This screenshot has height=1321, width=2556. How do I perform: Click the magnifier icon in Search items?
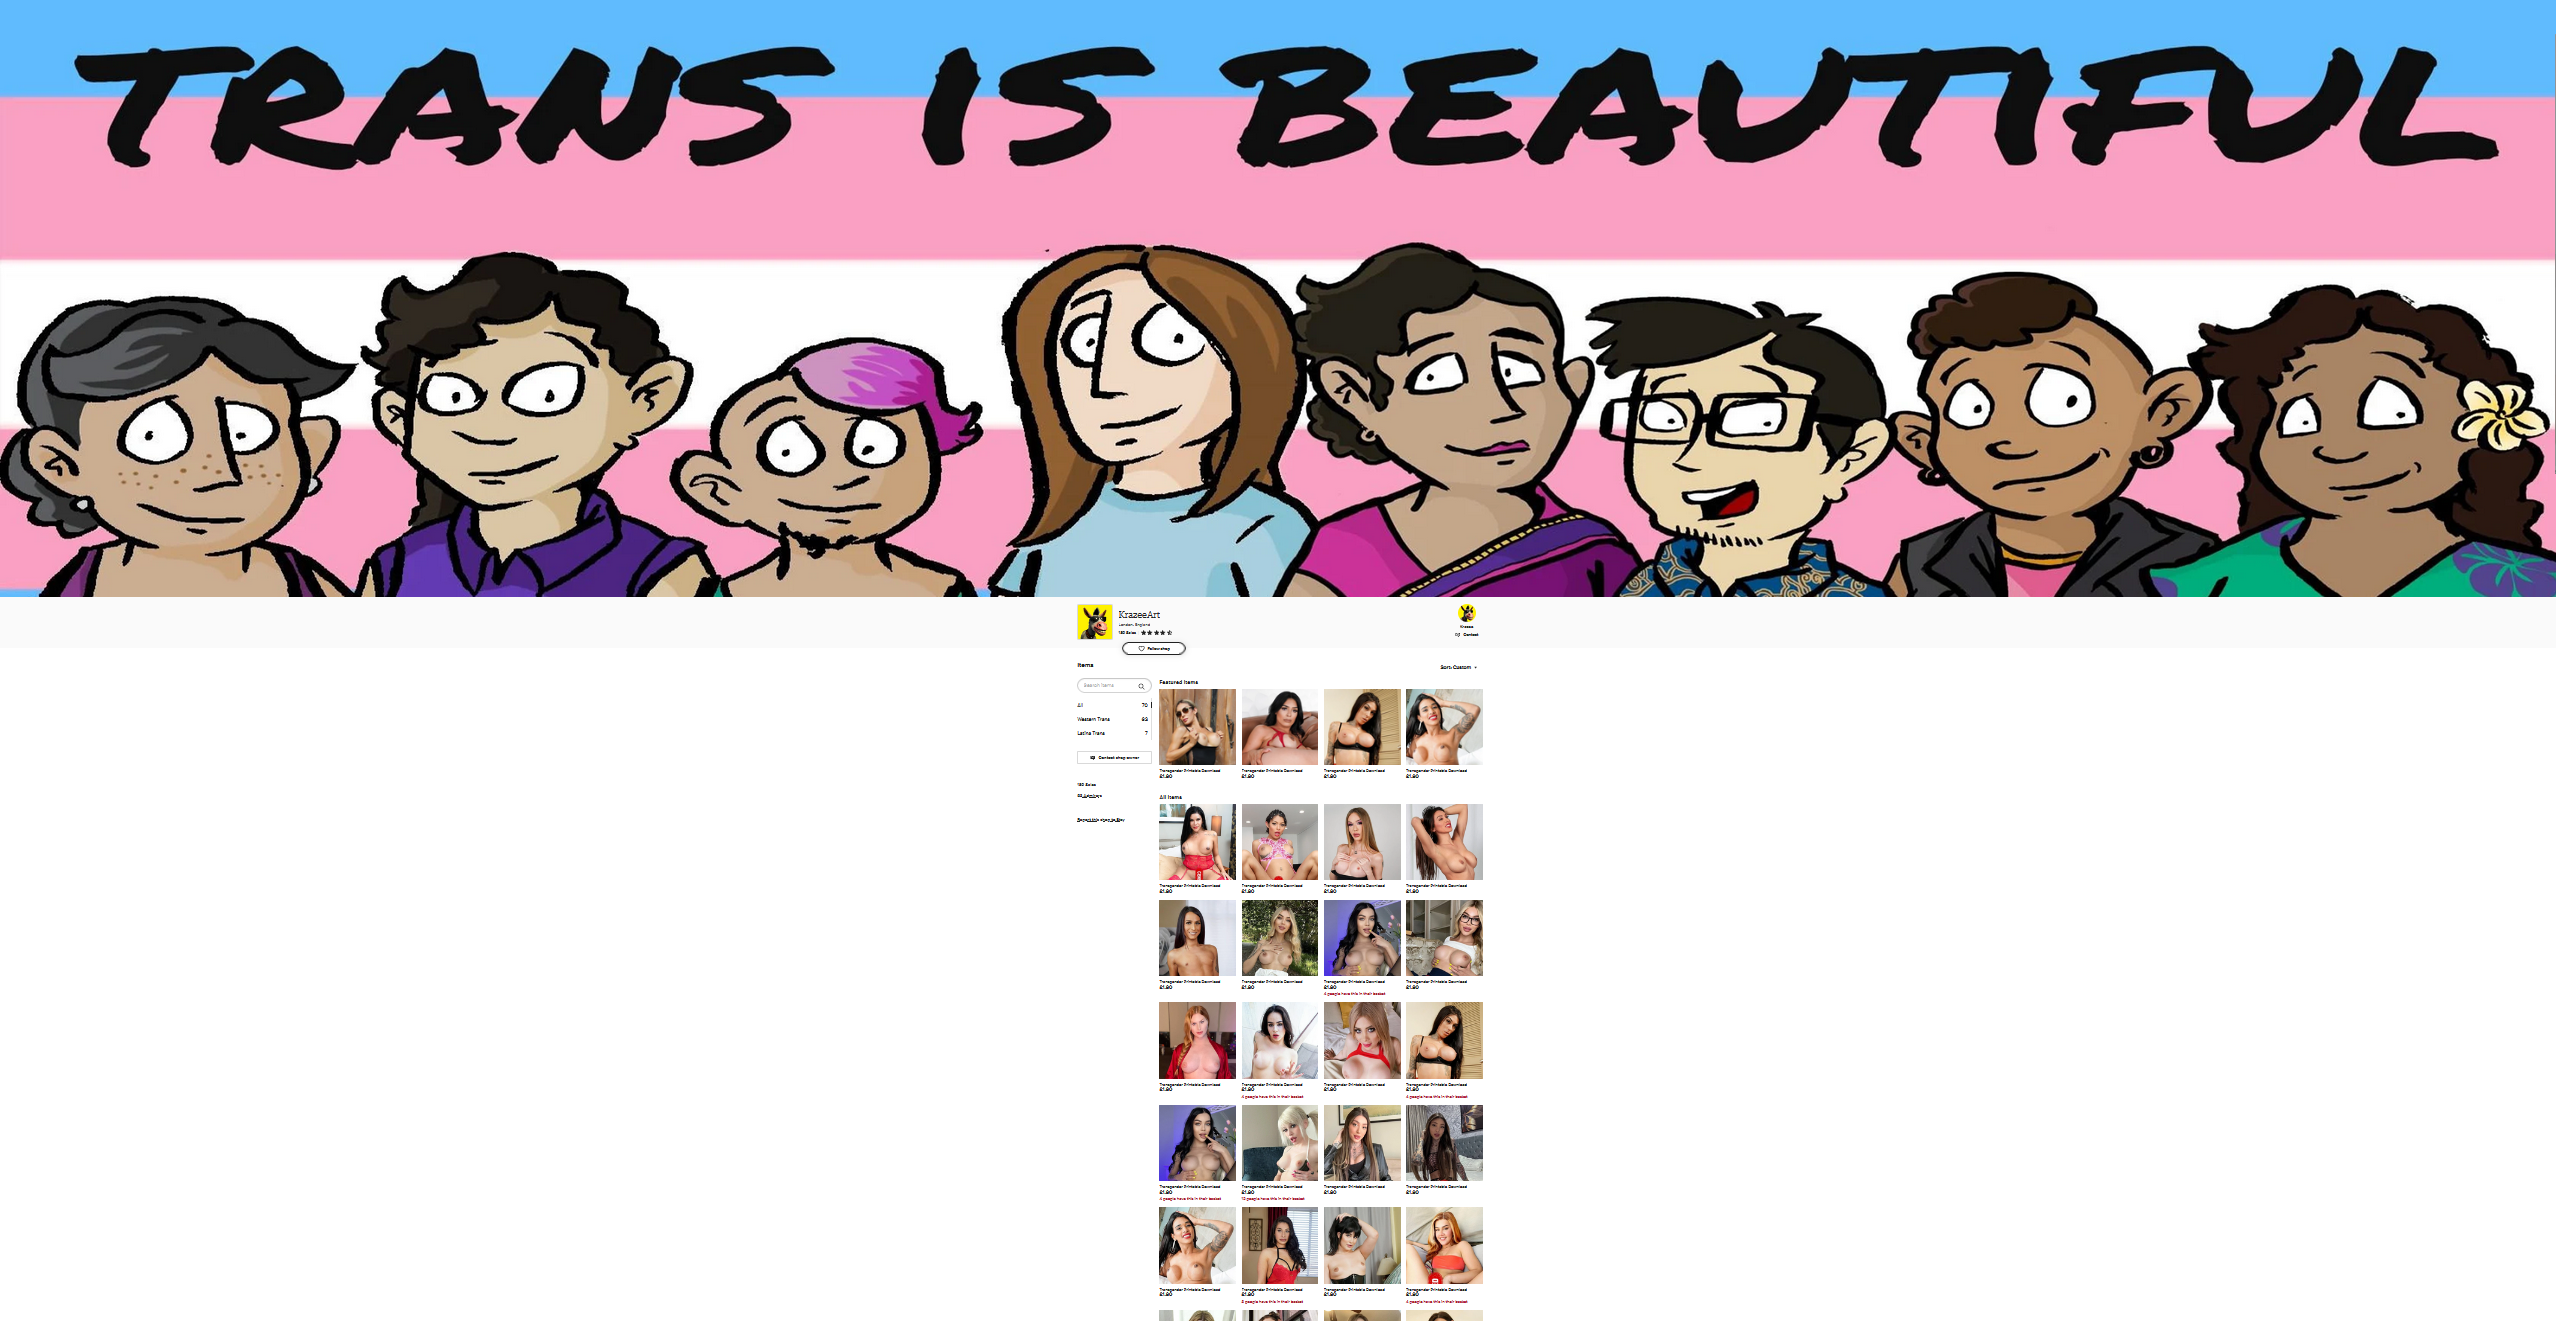(x=1141, y=686)
